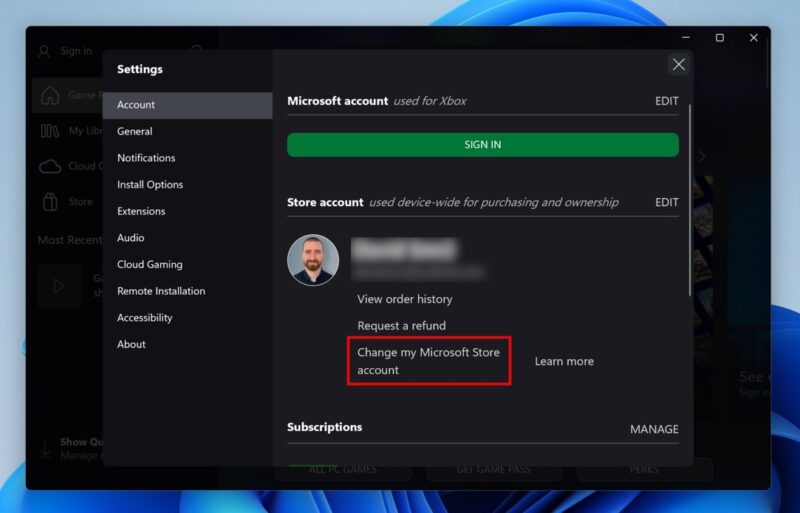Edit the Microsoft account used for Xbox
The image size is (800, 513).
(x=667, y=101)
